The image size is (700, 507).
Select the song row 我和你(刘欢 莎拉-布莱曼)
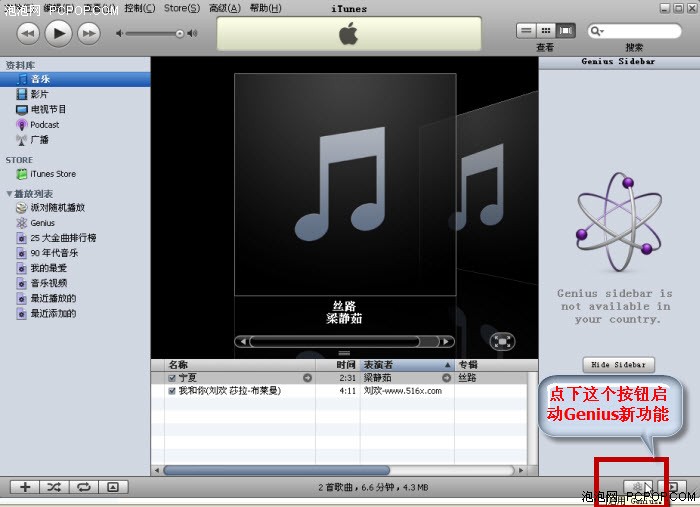pyautogui.click(x=339, y=391)
